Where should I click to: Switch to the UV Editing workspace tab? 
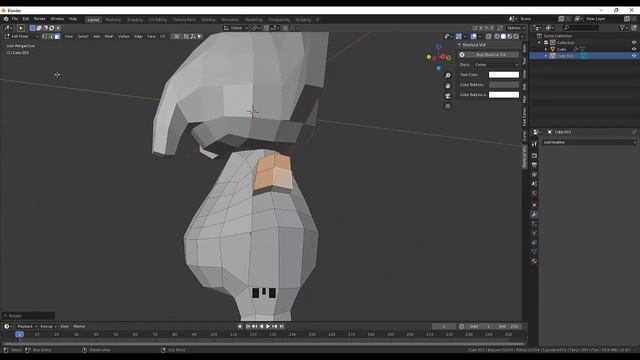click(x=158, y=20)
